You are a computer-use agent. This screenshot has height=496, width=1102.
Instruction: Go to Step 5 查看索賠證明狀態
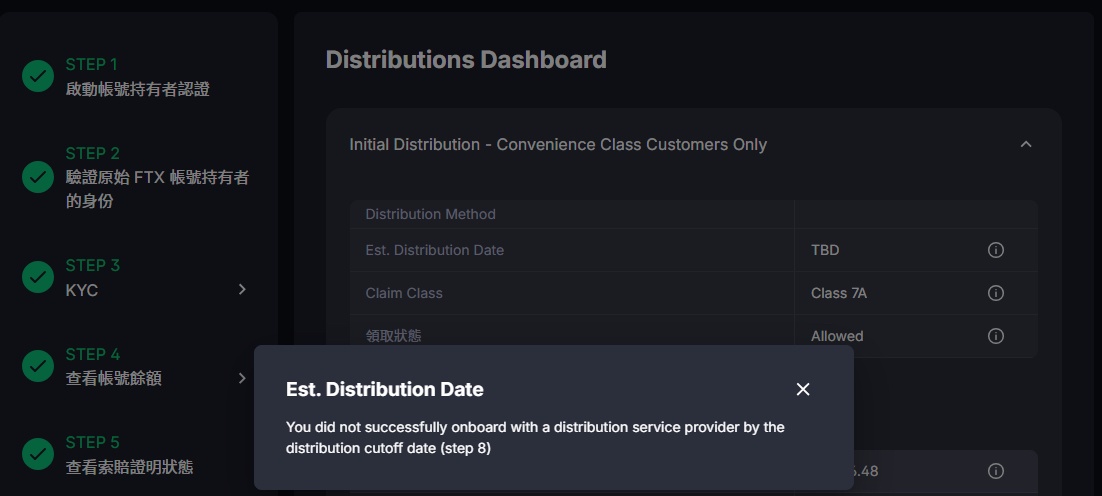point(129,466)
